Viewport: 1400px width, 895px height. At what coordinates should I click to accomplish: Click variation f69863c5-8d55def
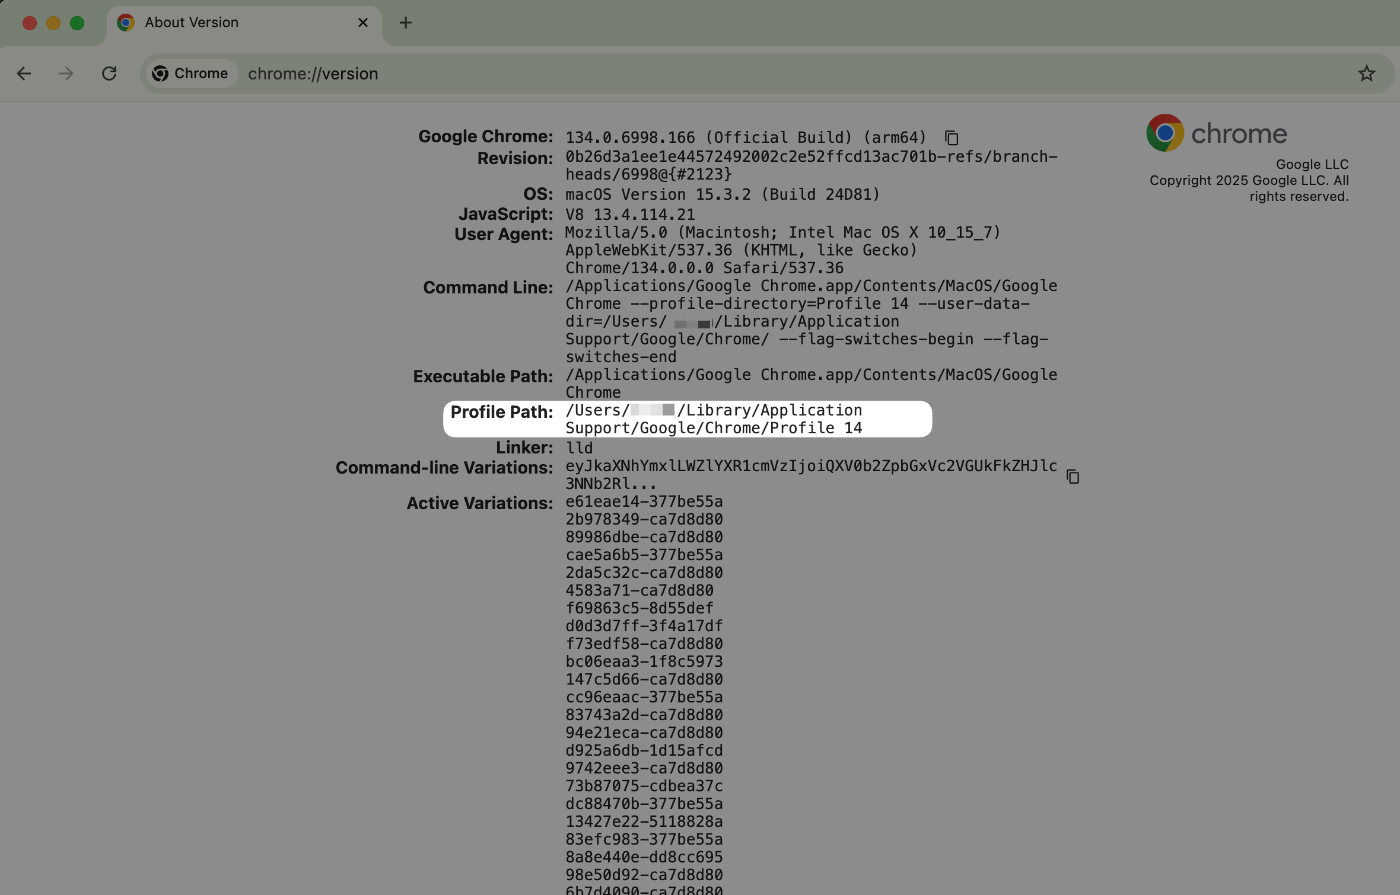point(639,608)
